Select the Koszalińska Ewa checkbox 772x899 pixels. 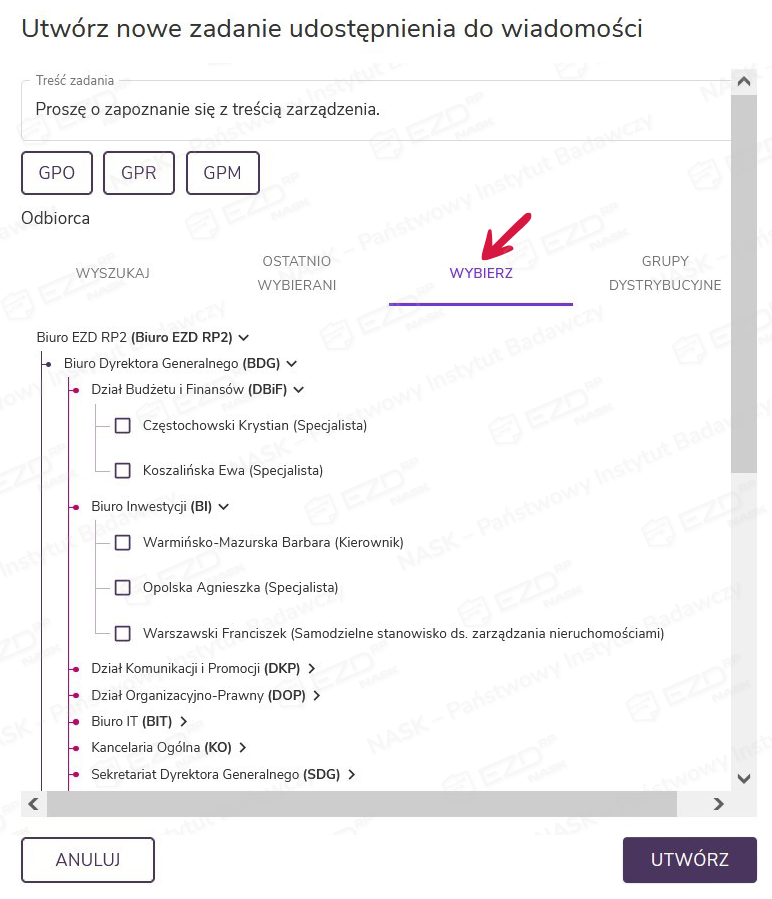(123, 470)
